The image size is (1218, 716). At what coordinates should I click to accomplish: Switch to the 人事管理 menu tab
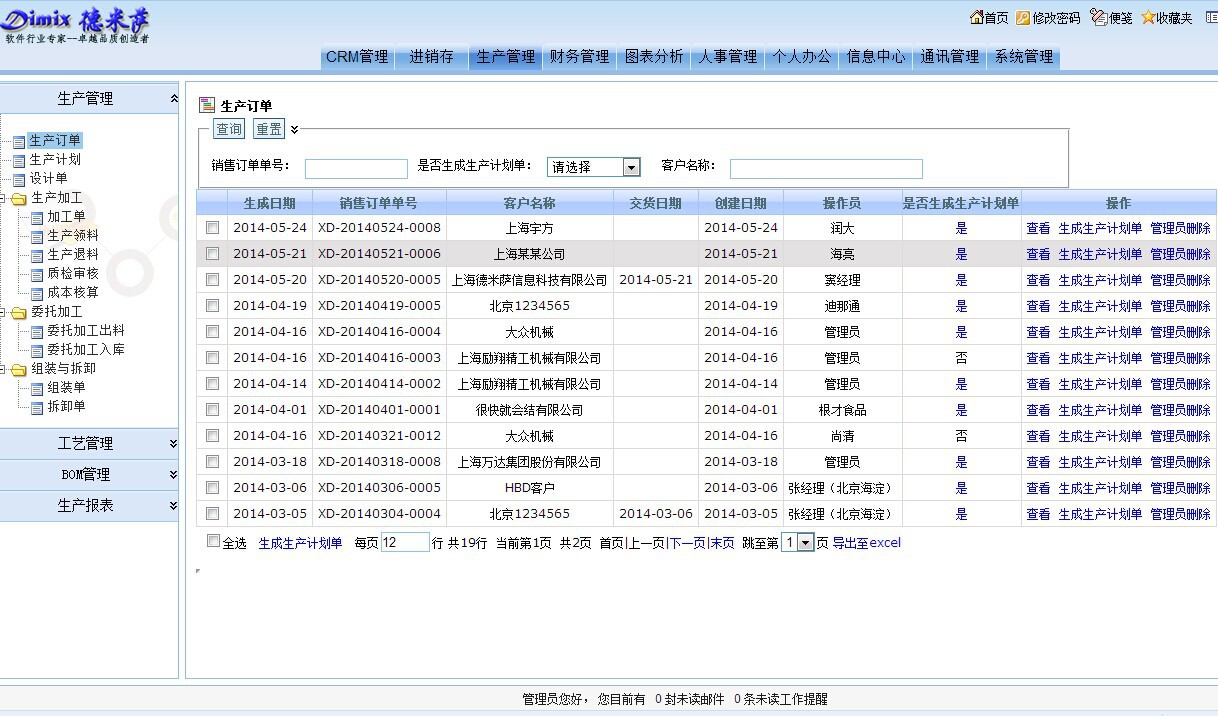(728, 57)
